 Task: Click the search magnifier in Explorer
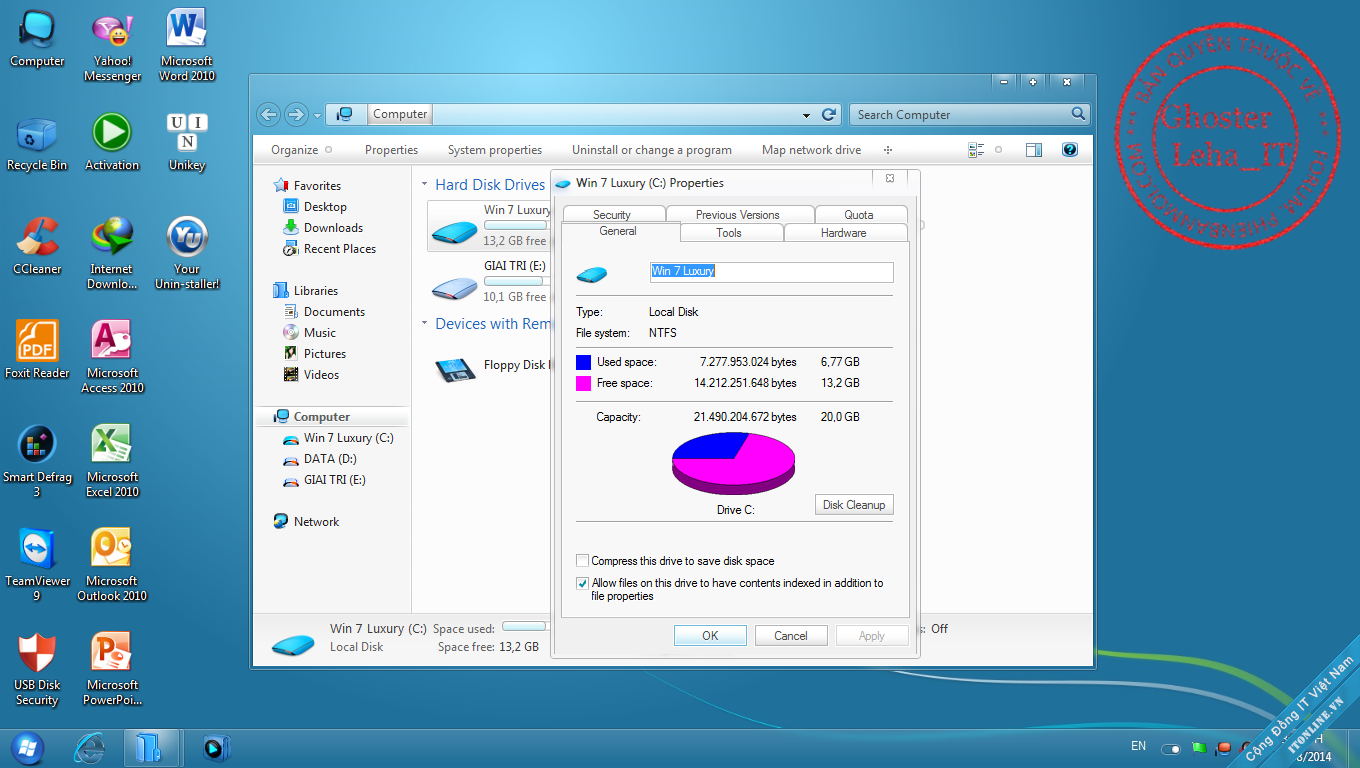1078,114
